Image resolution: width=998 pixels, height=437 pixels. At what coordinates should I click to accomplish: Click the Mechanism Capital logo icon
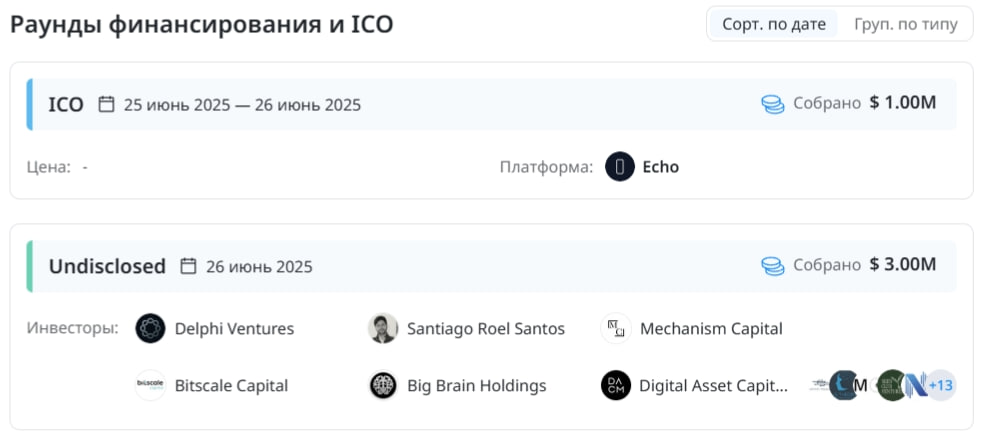[615, 328]
